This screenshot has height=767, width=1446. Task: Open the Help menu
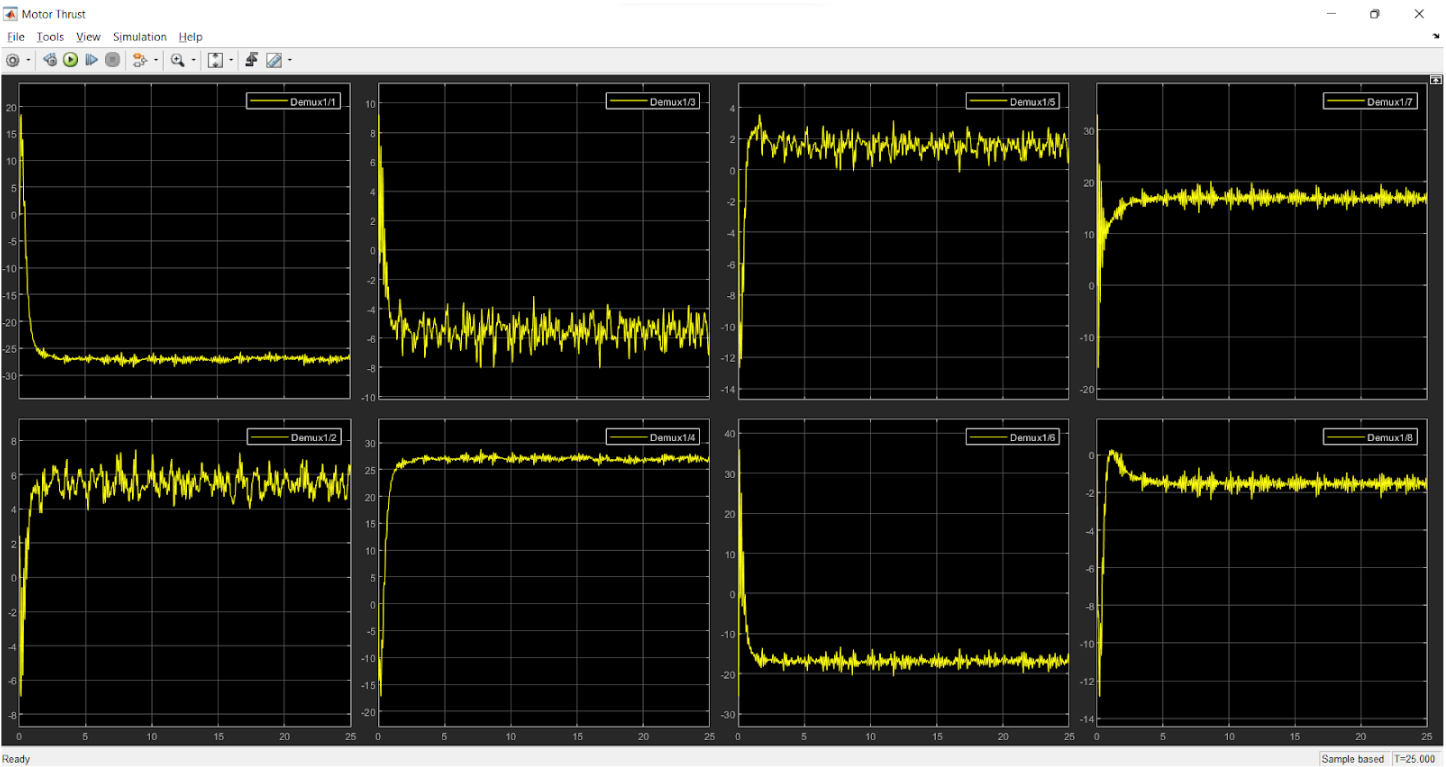[190, 37]
